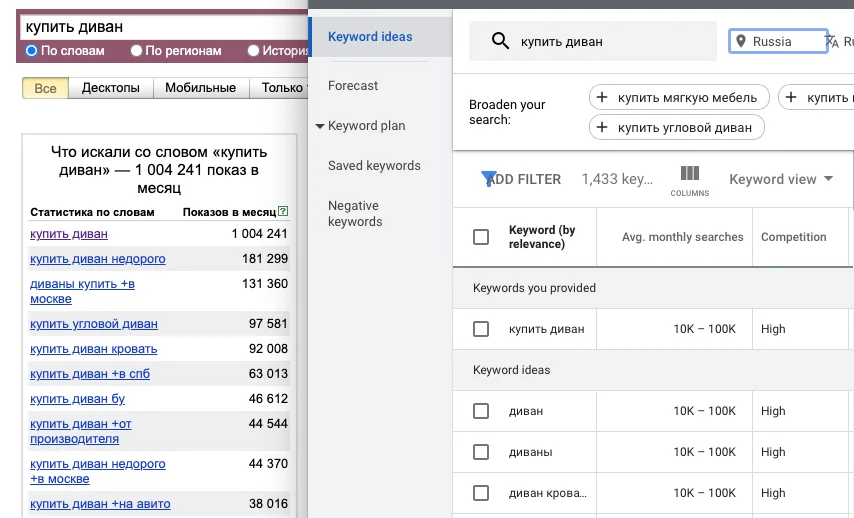
Task: Open Negative keywords in the sidebar
Action: (x=355, y=214)
